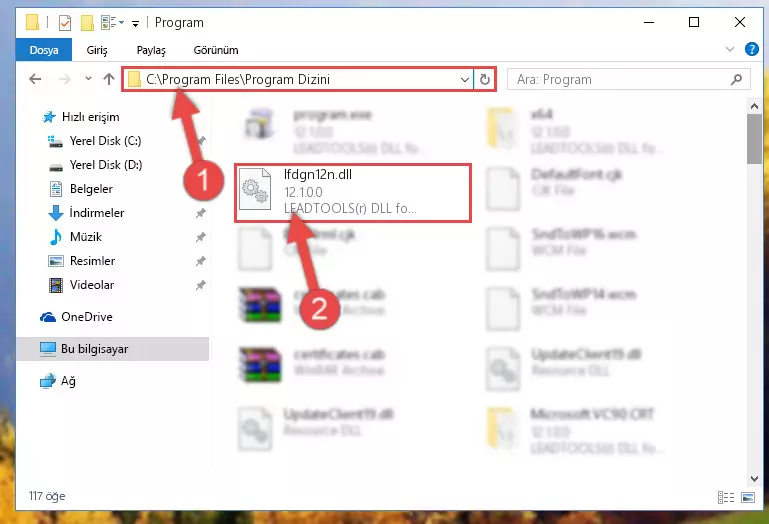Viewport: 769px width, 524px height.
Task: Select Hızlı erişim in navigation pane
Action: (x=90, y=117)
